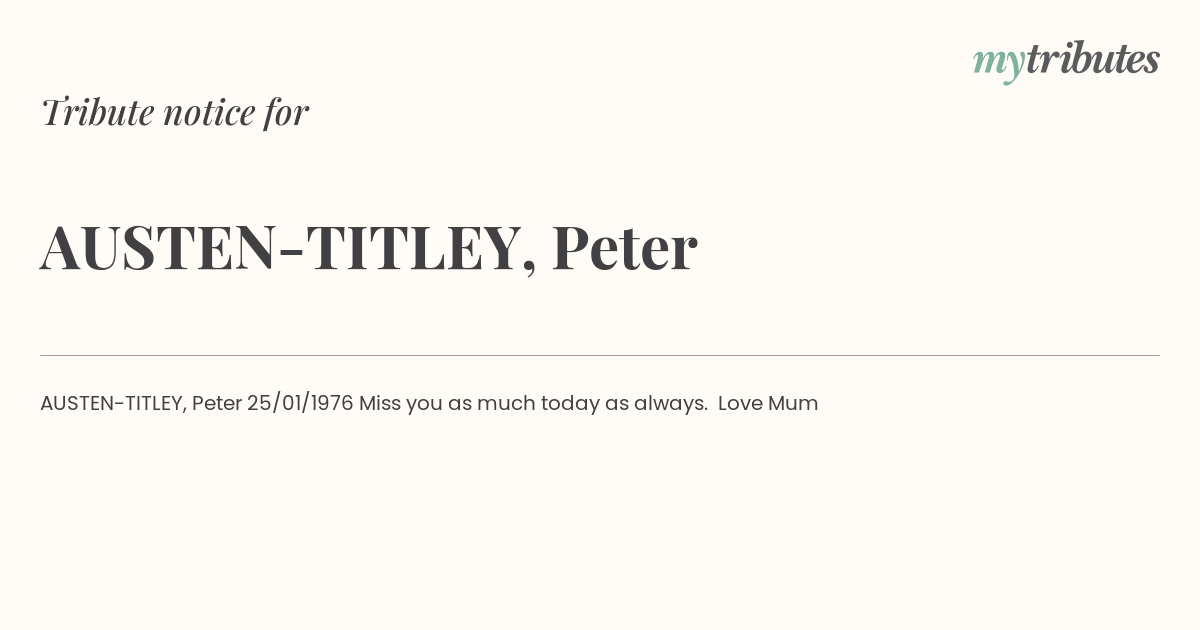This screenshot has width=1200, height=630.
Task: Click the mytributes logo
Action: click(1066, 61)
